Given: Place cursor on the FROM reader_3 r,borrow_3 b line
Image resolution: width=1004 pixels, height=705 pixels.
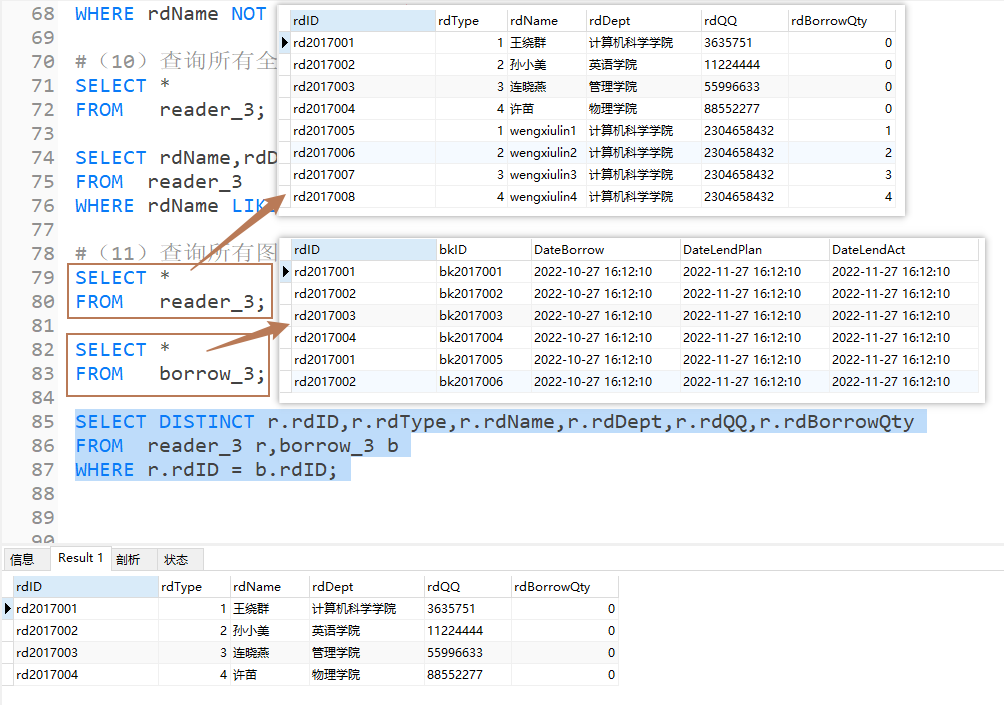Looking at the screenshot, I should point(237,446).
